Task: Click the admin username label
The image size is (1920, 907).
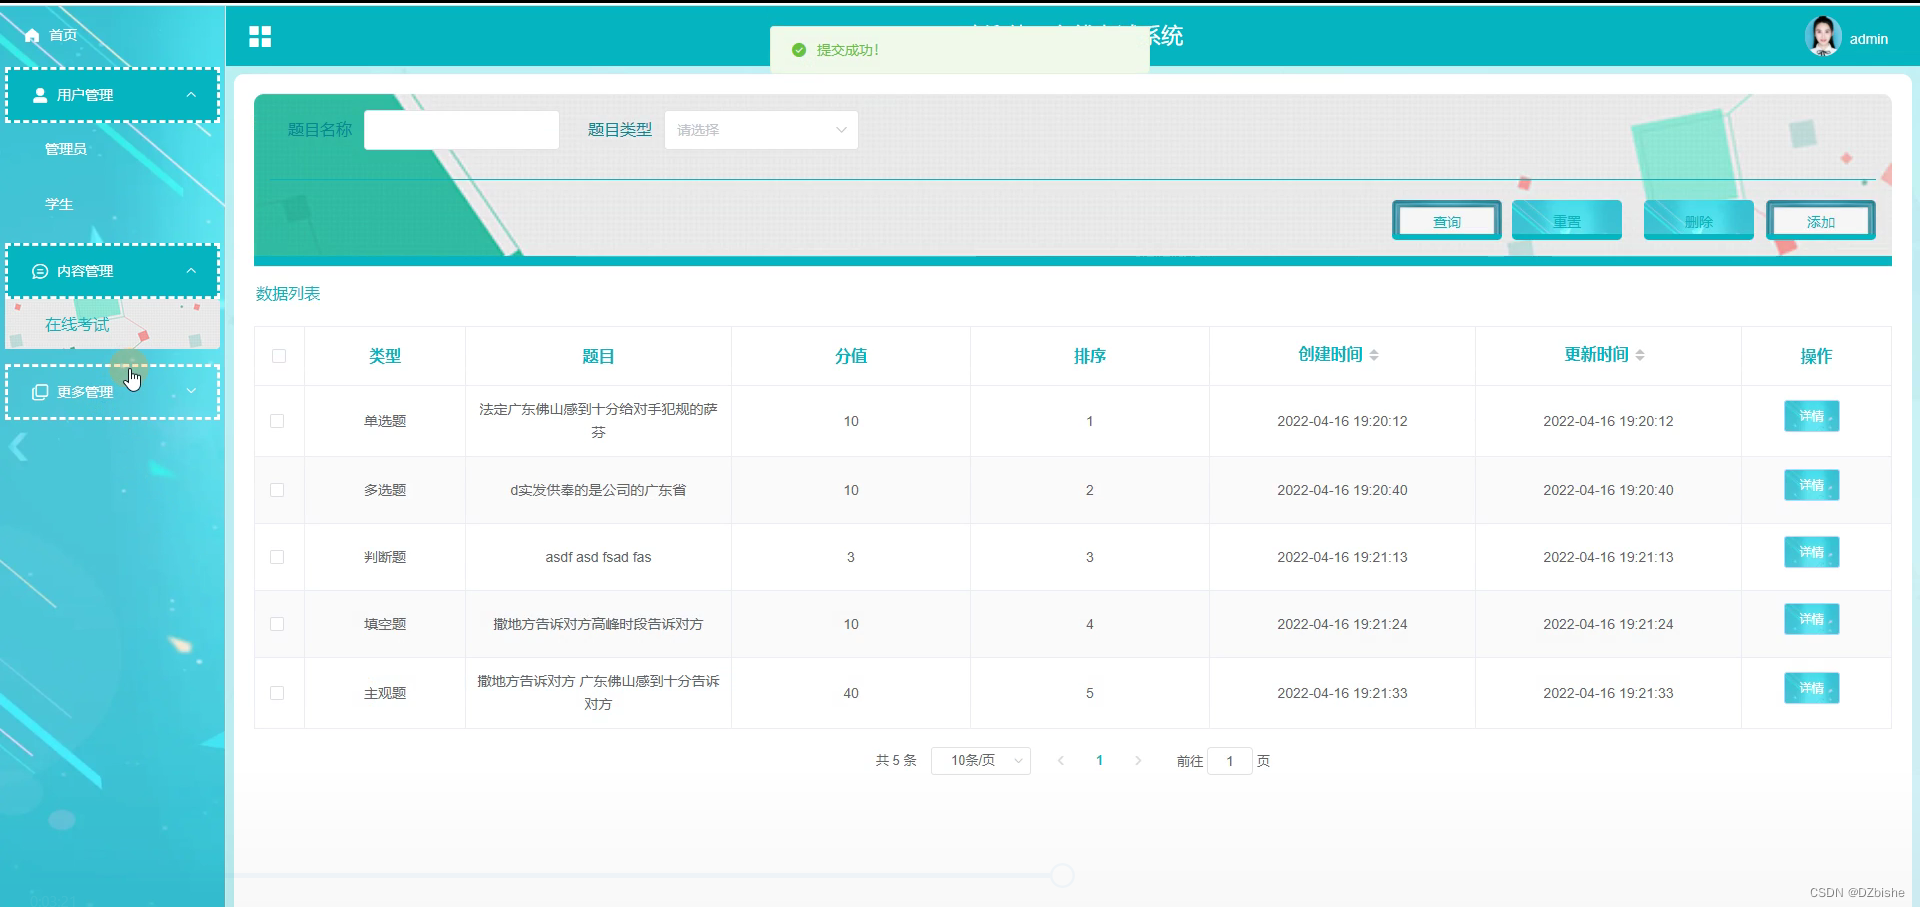Action: (x=1868, y=39)
